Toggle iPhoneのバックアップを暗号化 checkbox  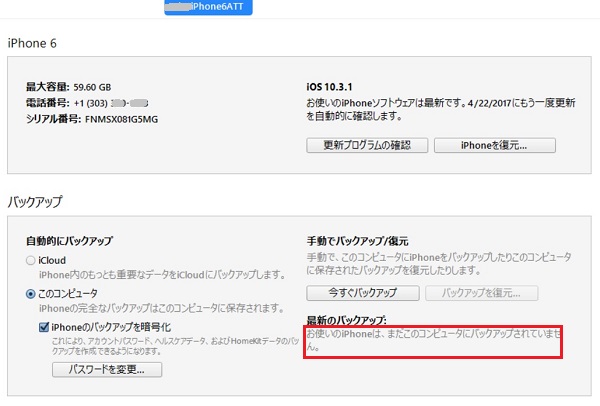click(x=44, y=327)
